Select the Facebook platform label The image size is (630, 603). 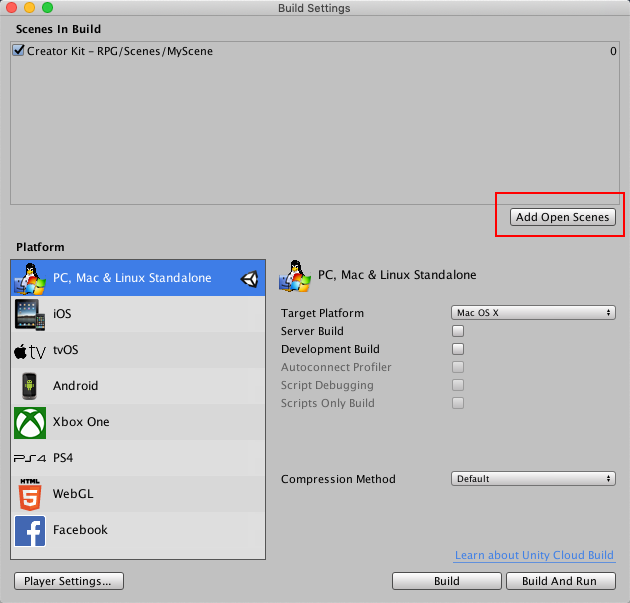(x=80, y=530)
